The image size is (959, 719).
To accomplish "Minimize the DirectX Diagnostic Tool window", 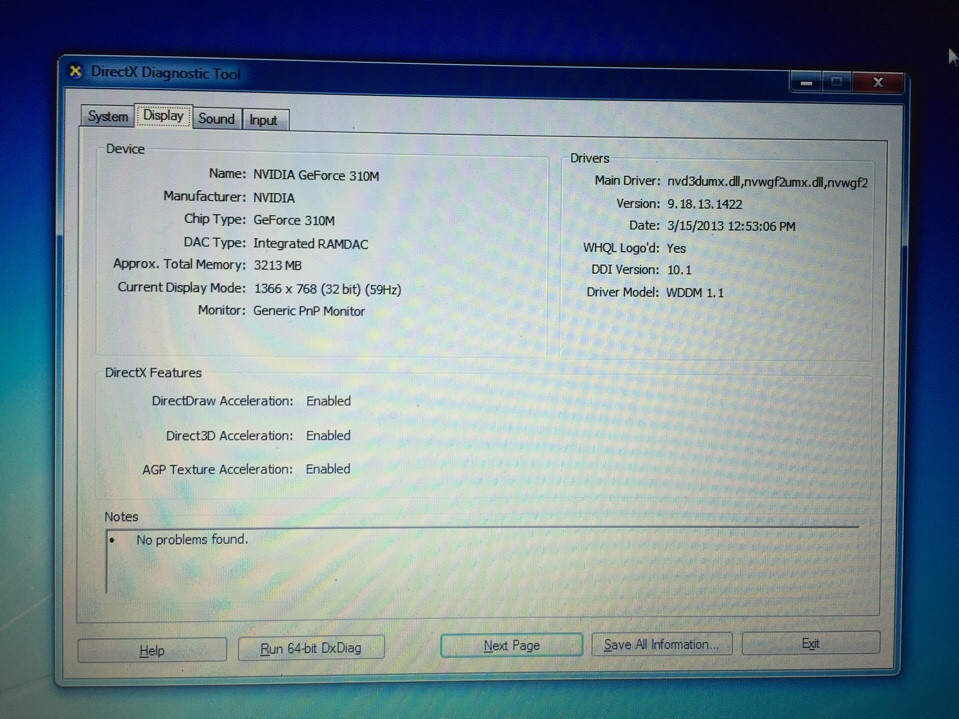I will tap(806, 82).
